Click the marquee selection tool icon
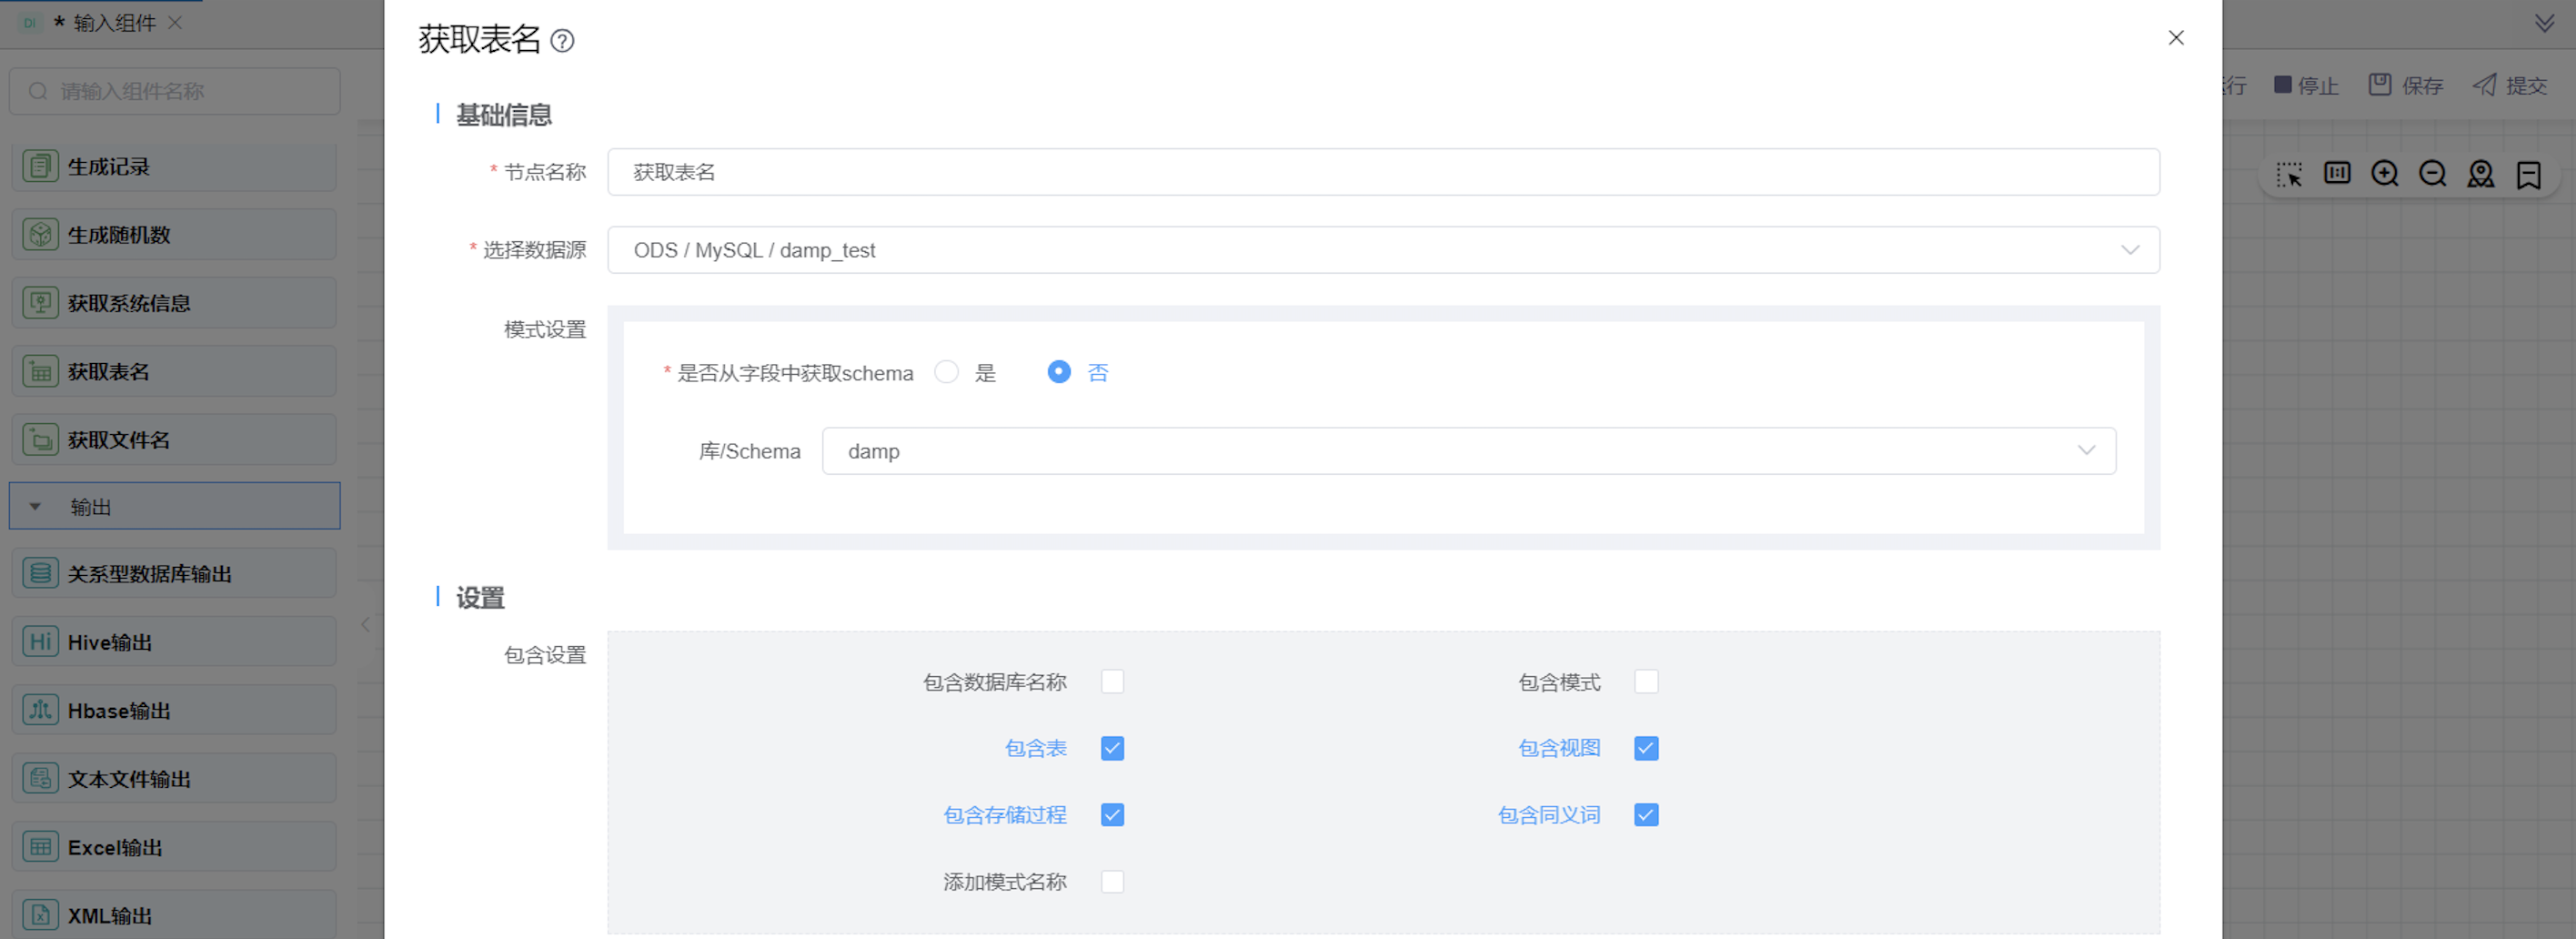 2288,174
